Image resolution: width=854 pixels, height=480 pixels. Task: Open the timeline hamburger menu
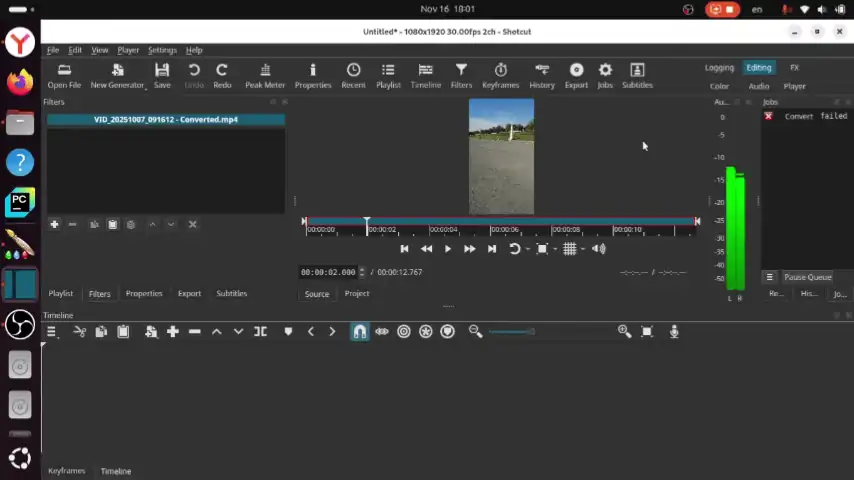pos(51,331)
